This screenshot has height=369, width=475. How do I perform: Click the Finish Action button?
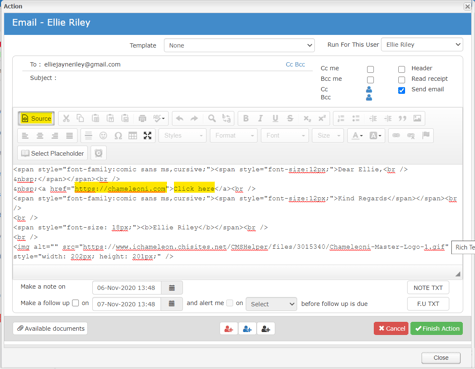tap(437, 328)
